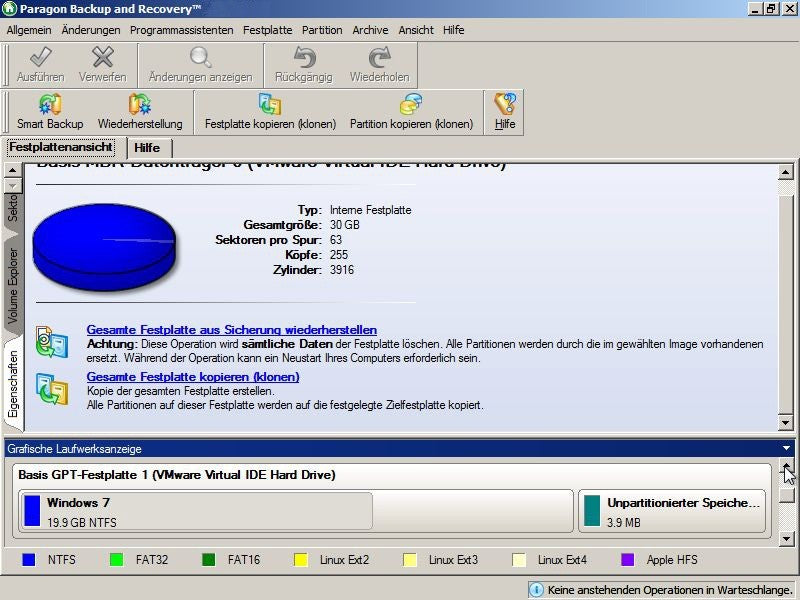
Task: Open the Partition menu
Action: (x=322, y=30)
